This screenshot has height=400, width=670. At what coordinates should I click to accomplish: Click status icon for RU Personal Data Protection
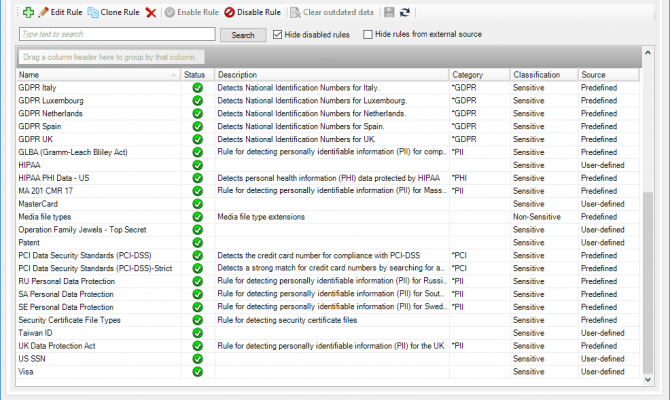pos(197,281)
